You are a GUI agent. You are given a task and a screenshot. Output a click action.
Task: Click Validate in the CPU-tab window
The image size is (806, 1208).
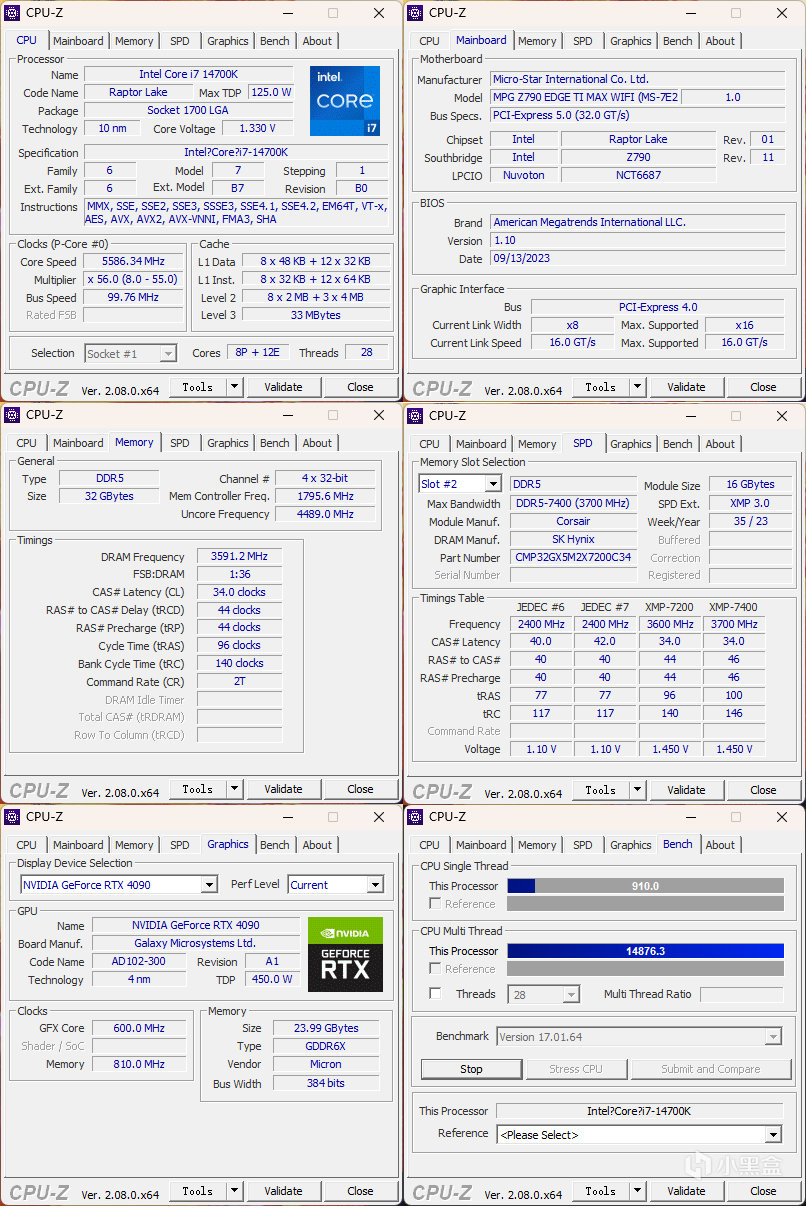tap(283, 387)
